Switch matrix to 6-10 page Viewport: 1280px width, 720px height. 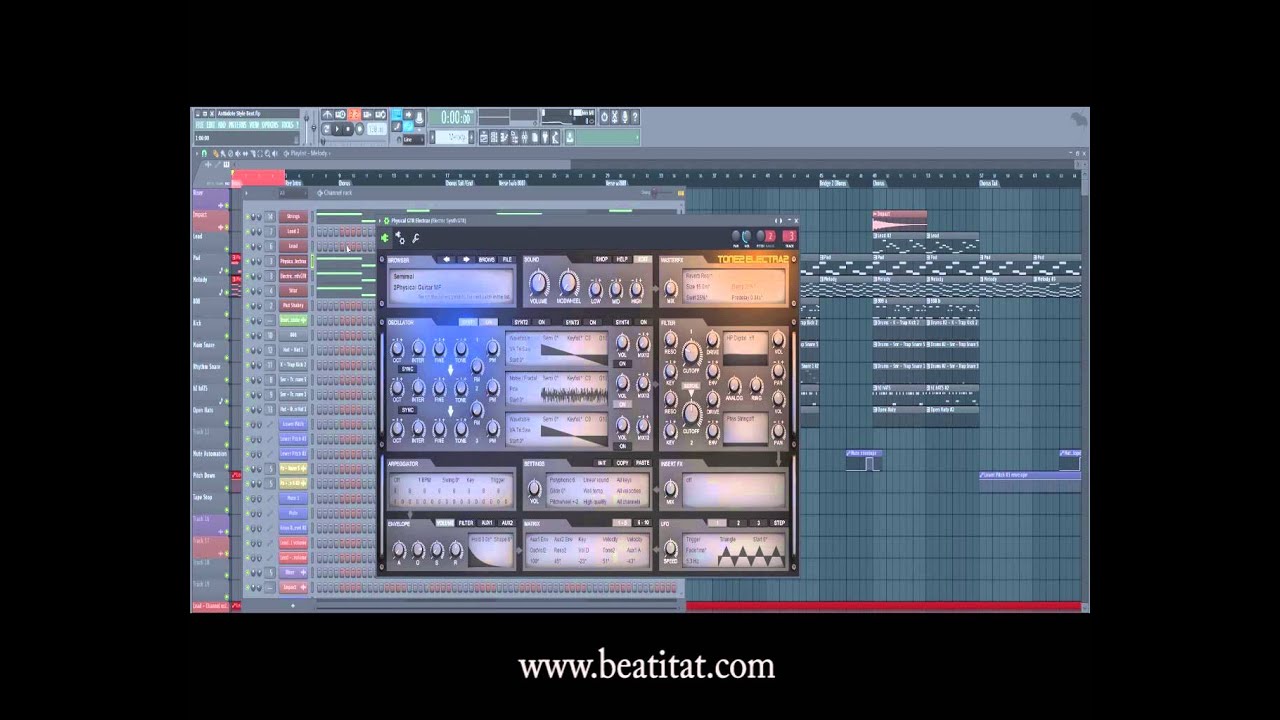click(643, 522)
